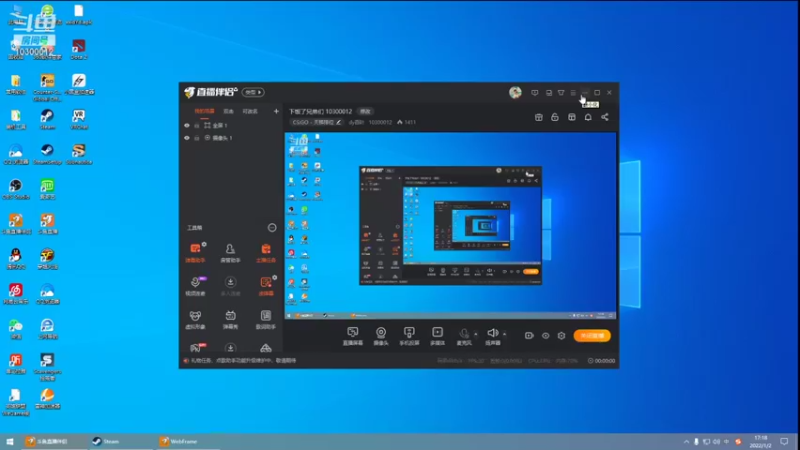Viewport: 800px width, 450px height.
Task: Select the VRChat desktop icon
Action: point(79,120)
